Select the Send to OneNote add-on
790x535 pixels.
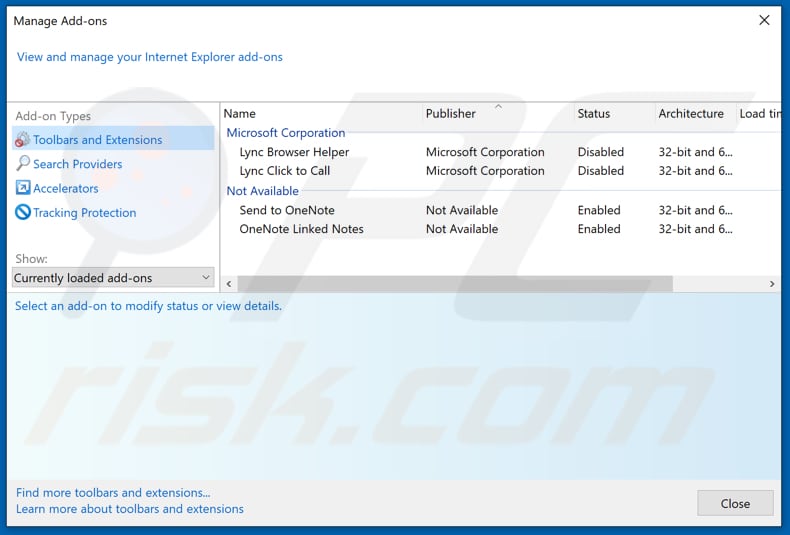point(287,210)
